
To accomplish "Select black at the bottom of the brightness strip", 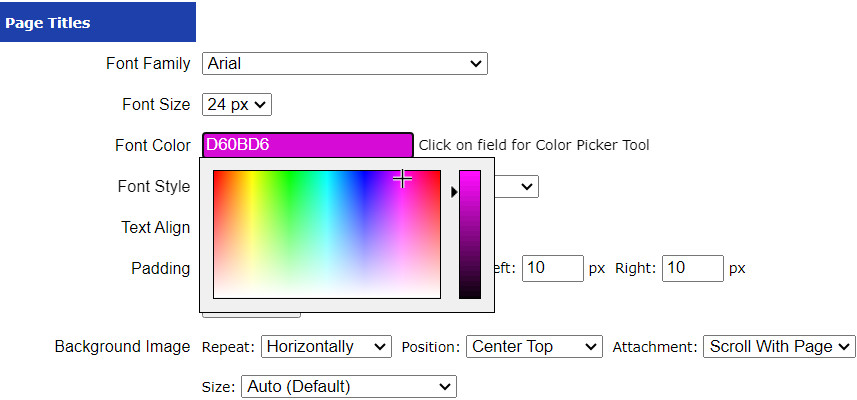I will 469,294.
